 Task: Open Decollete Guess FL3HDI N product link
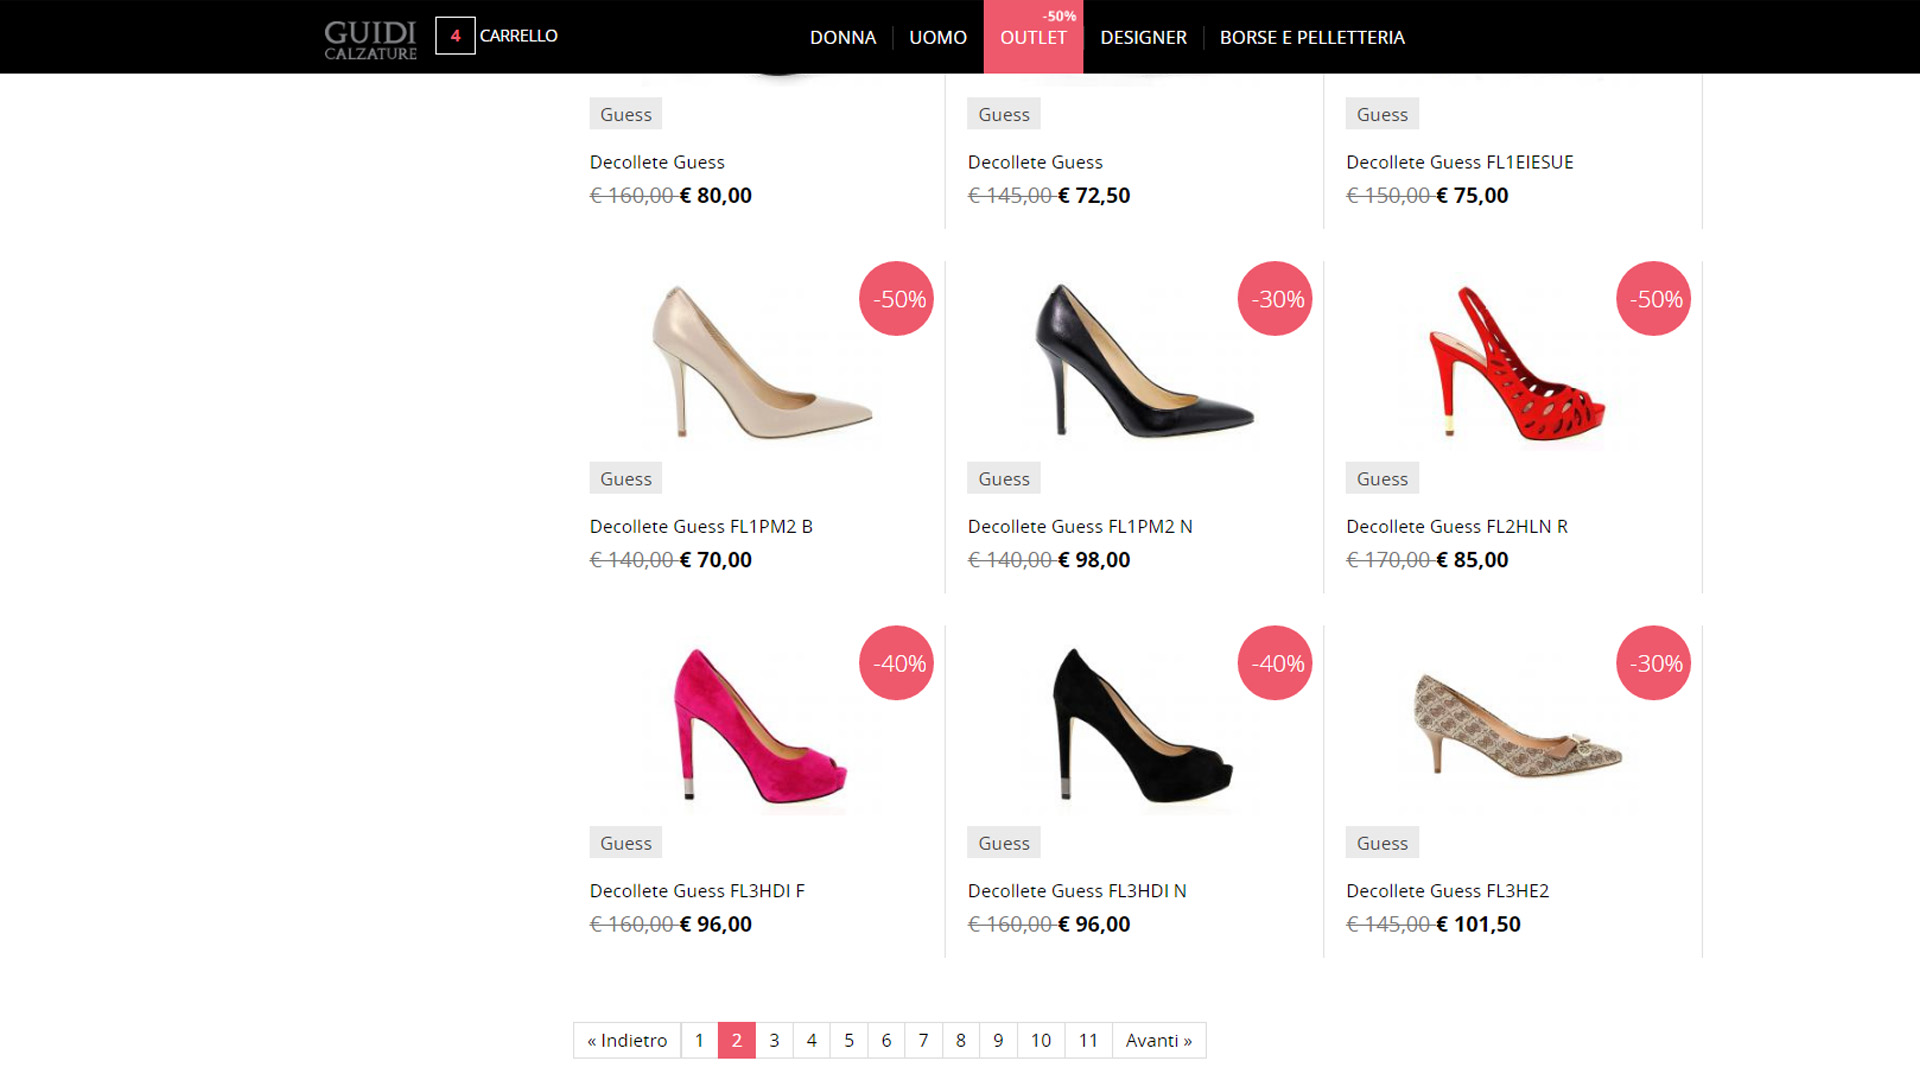point(1076,891)
